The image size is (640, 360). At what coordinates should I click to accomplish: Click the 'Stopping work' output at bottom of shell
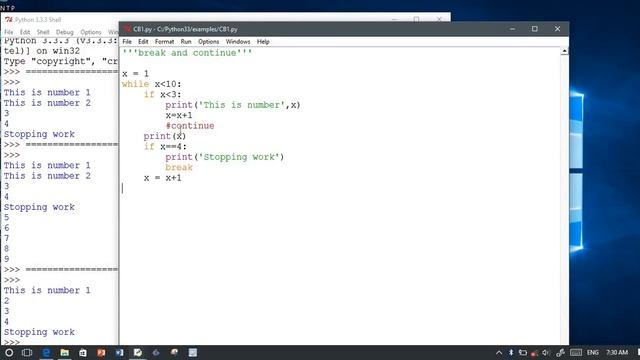click(39, 332)
